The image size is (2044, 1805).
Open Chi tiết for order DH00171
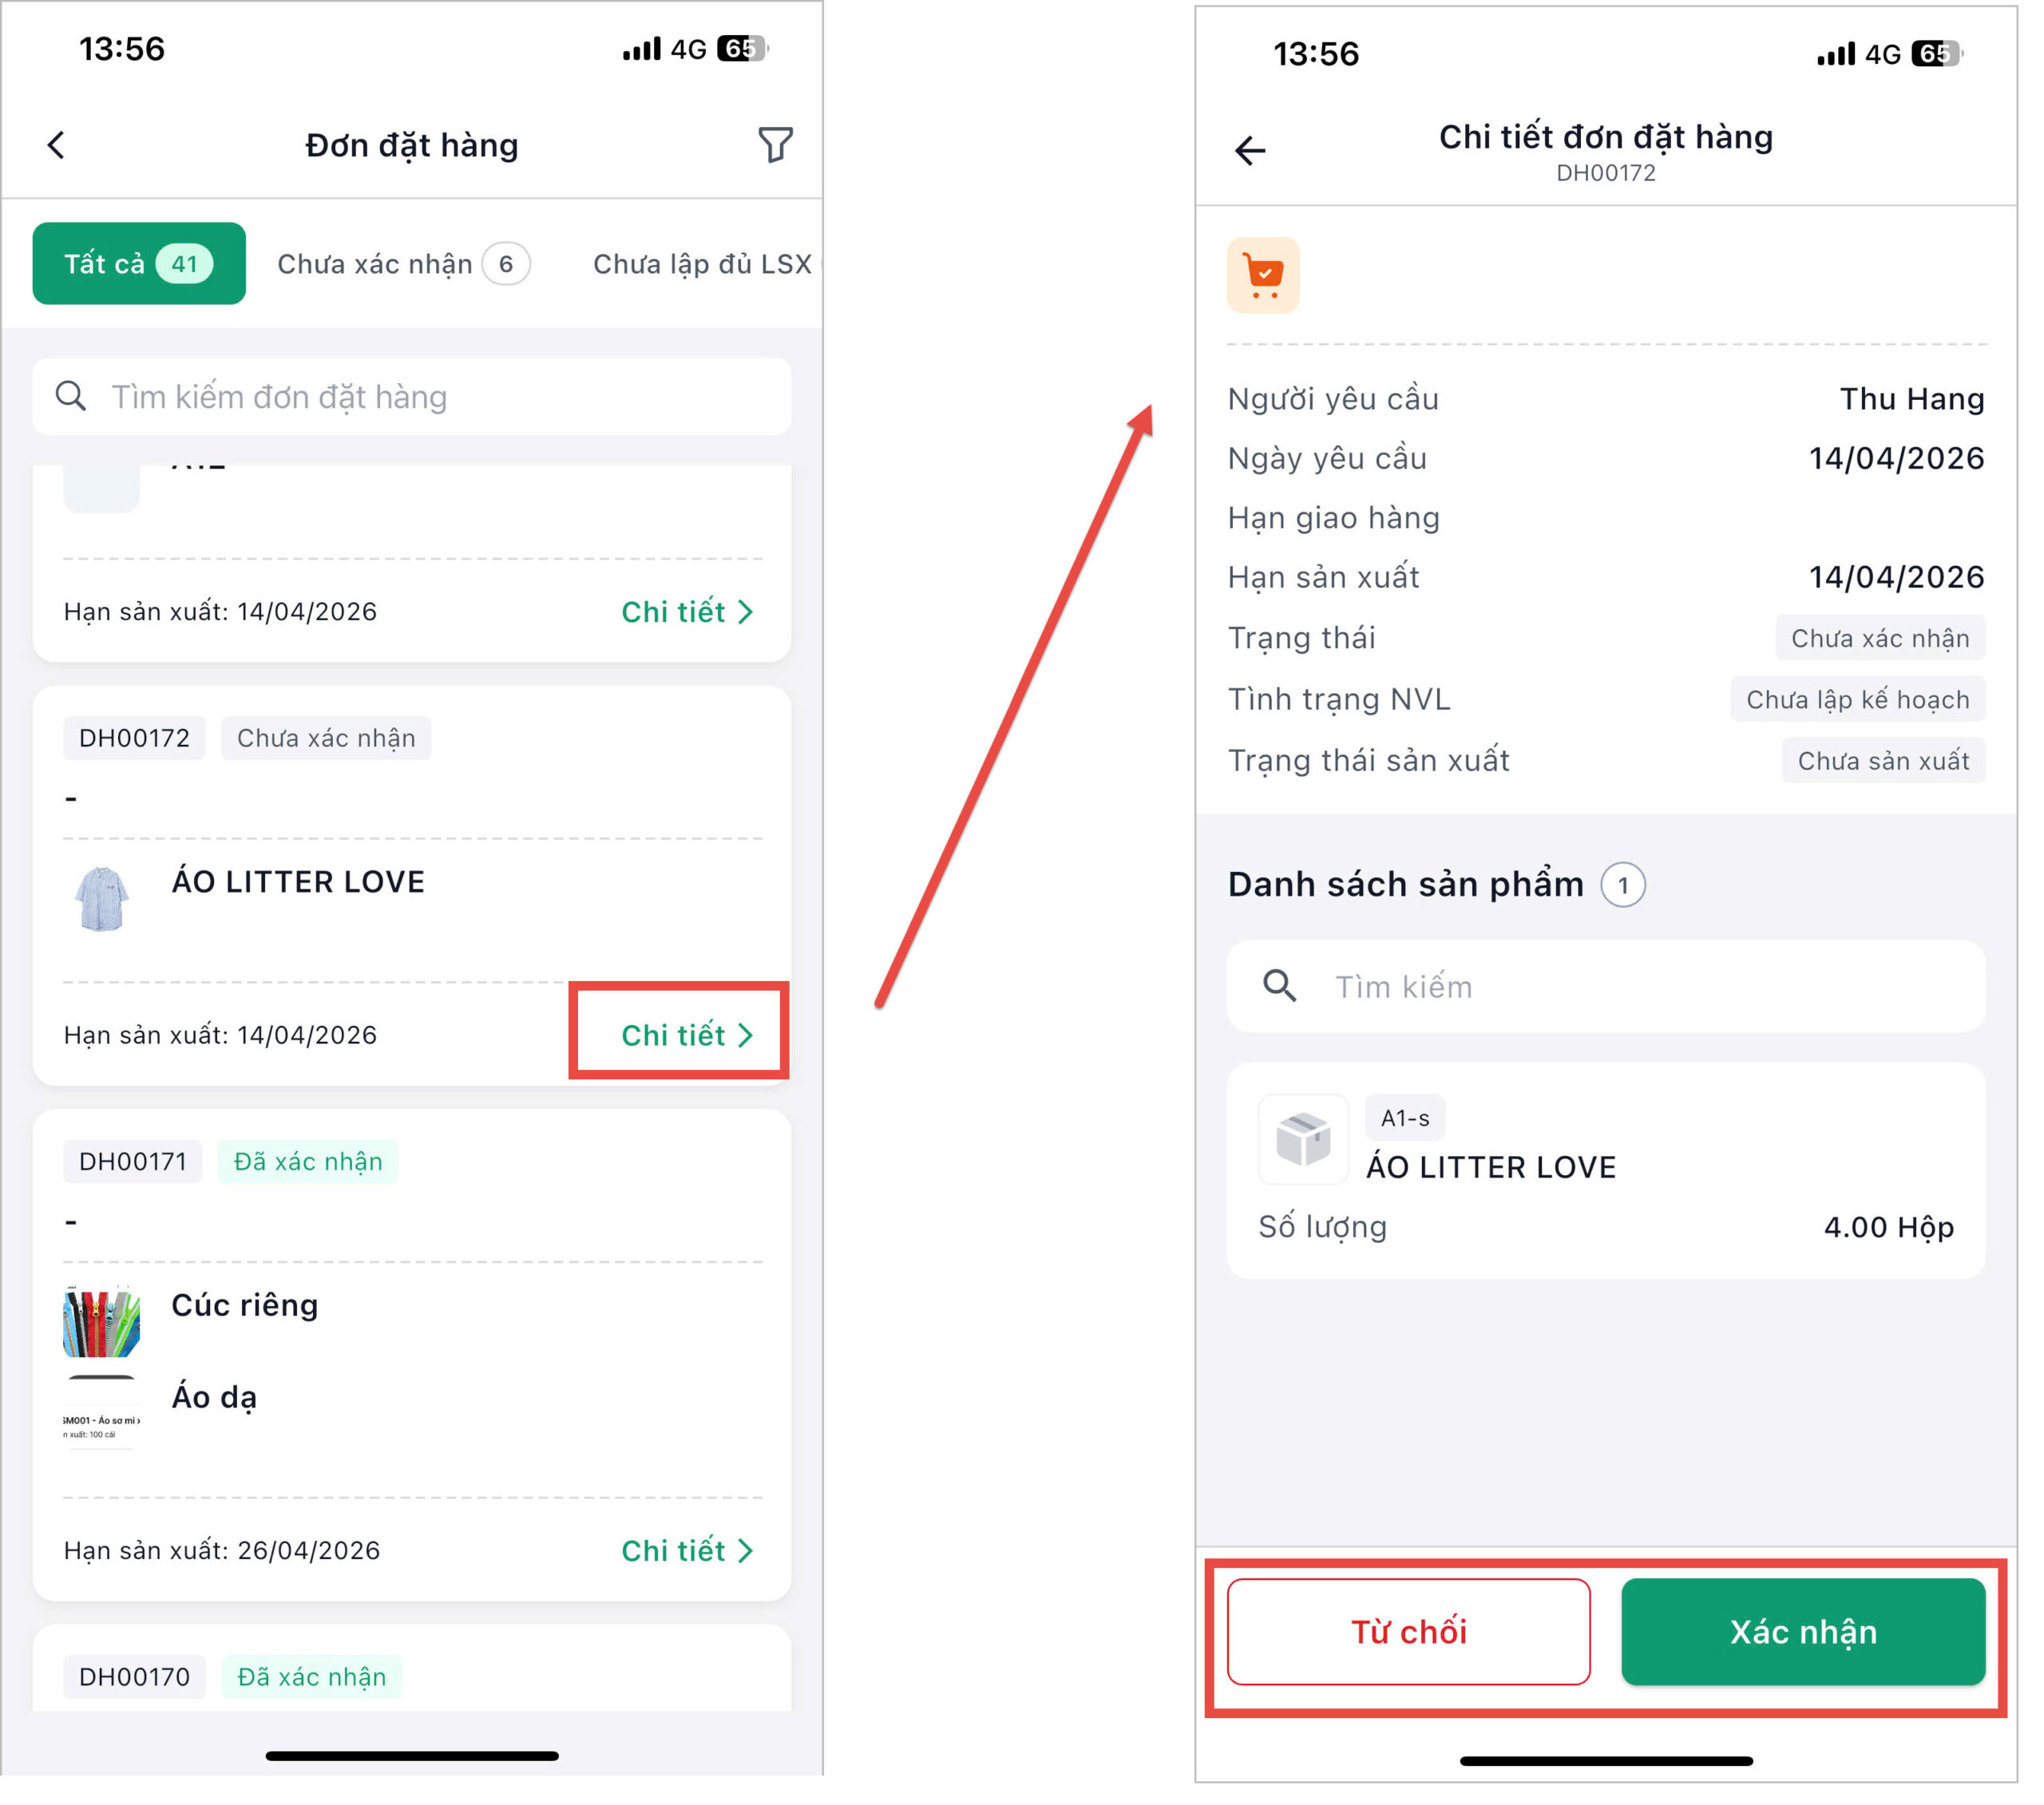pos(686,1550)
